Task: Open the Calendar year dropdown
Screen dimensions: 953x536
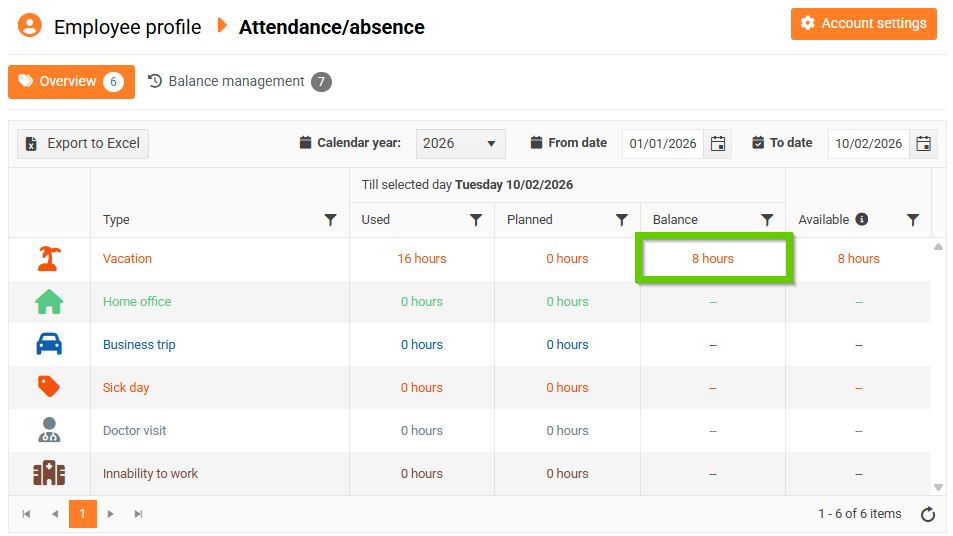Action: [460, 143]
